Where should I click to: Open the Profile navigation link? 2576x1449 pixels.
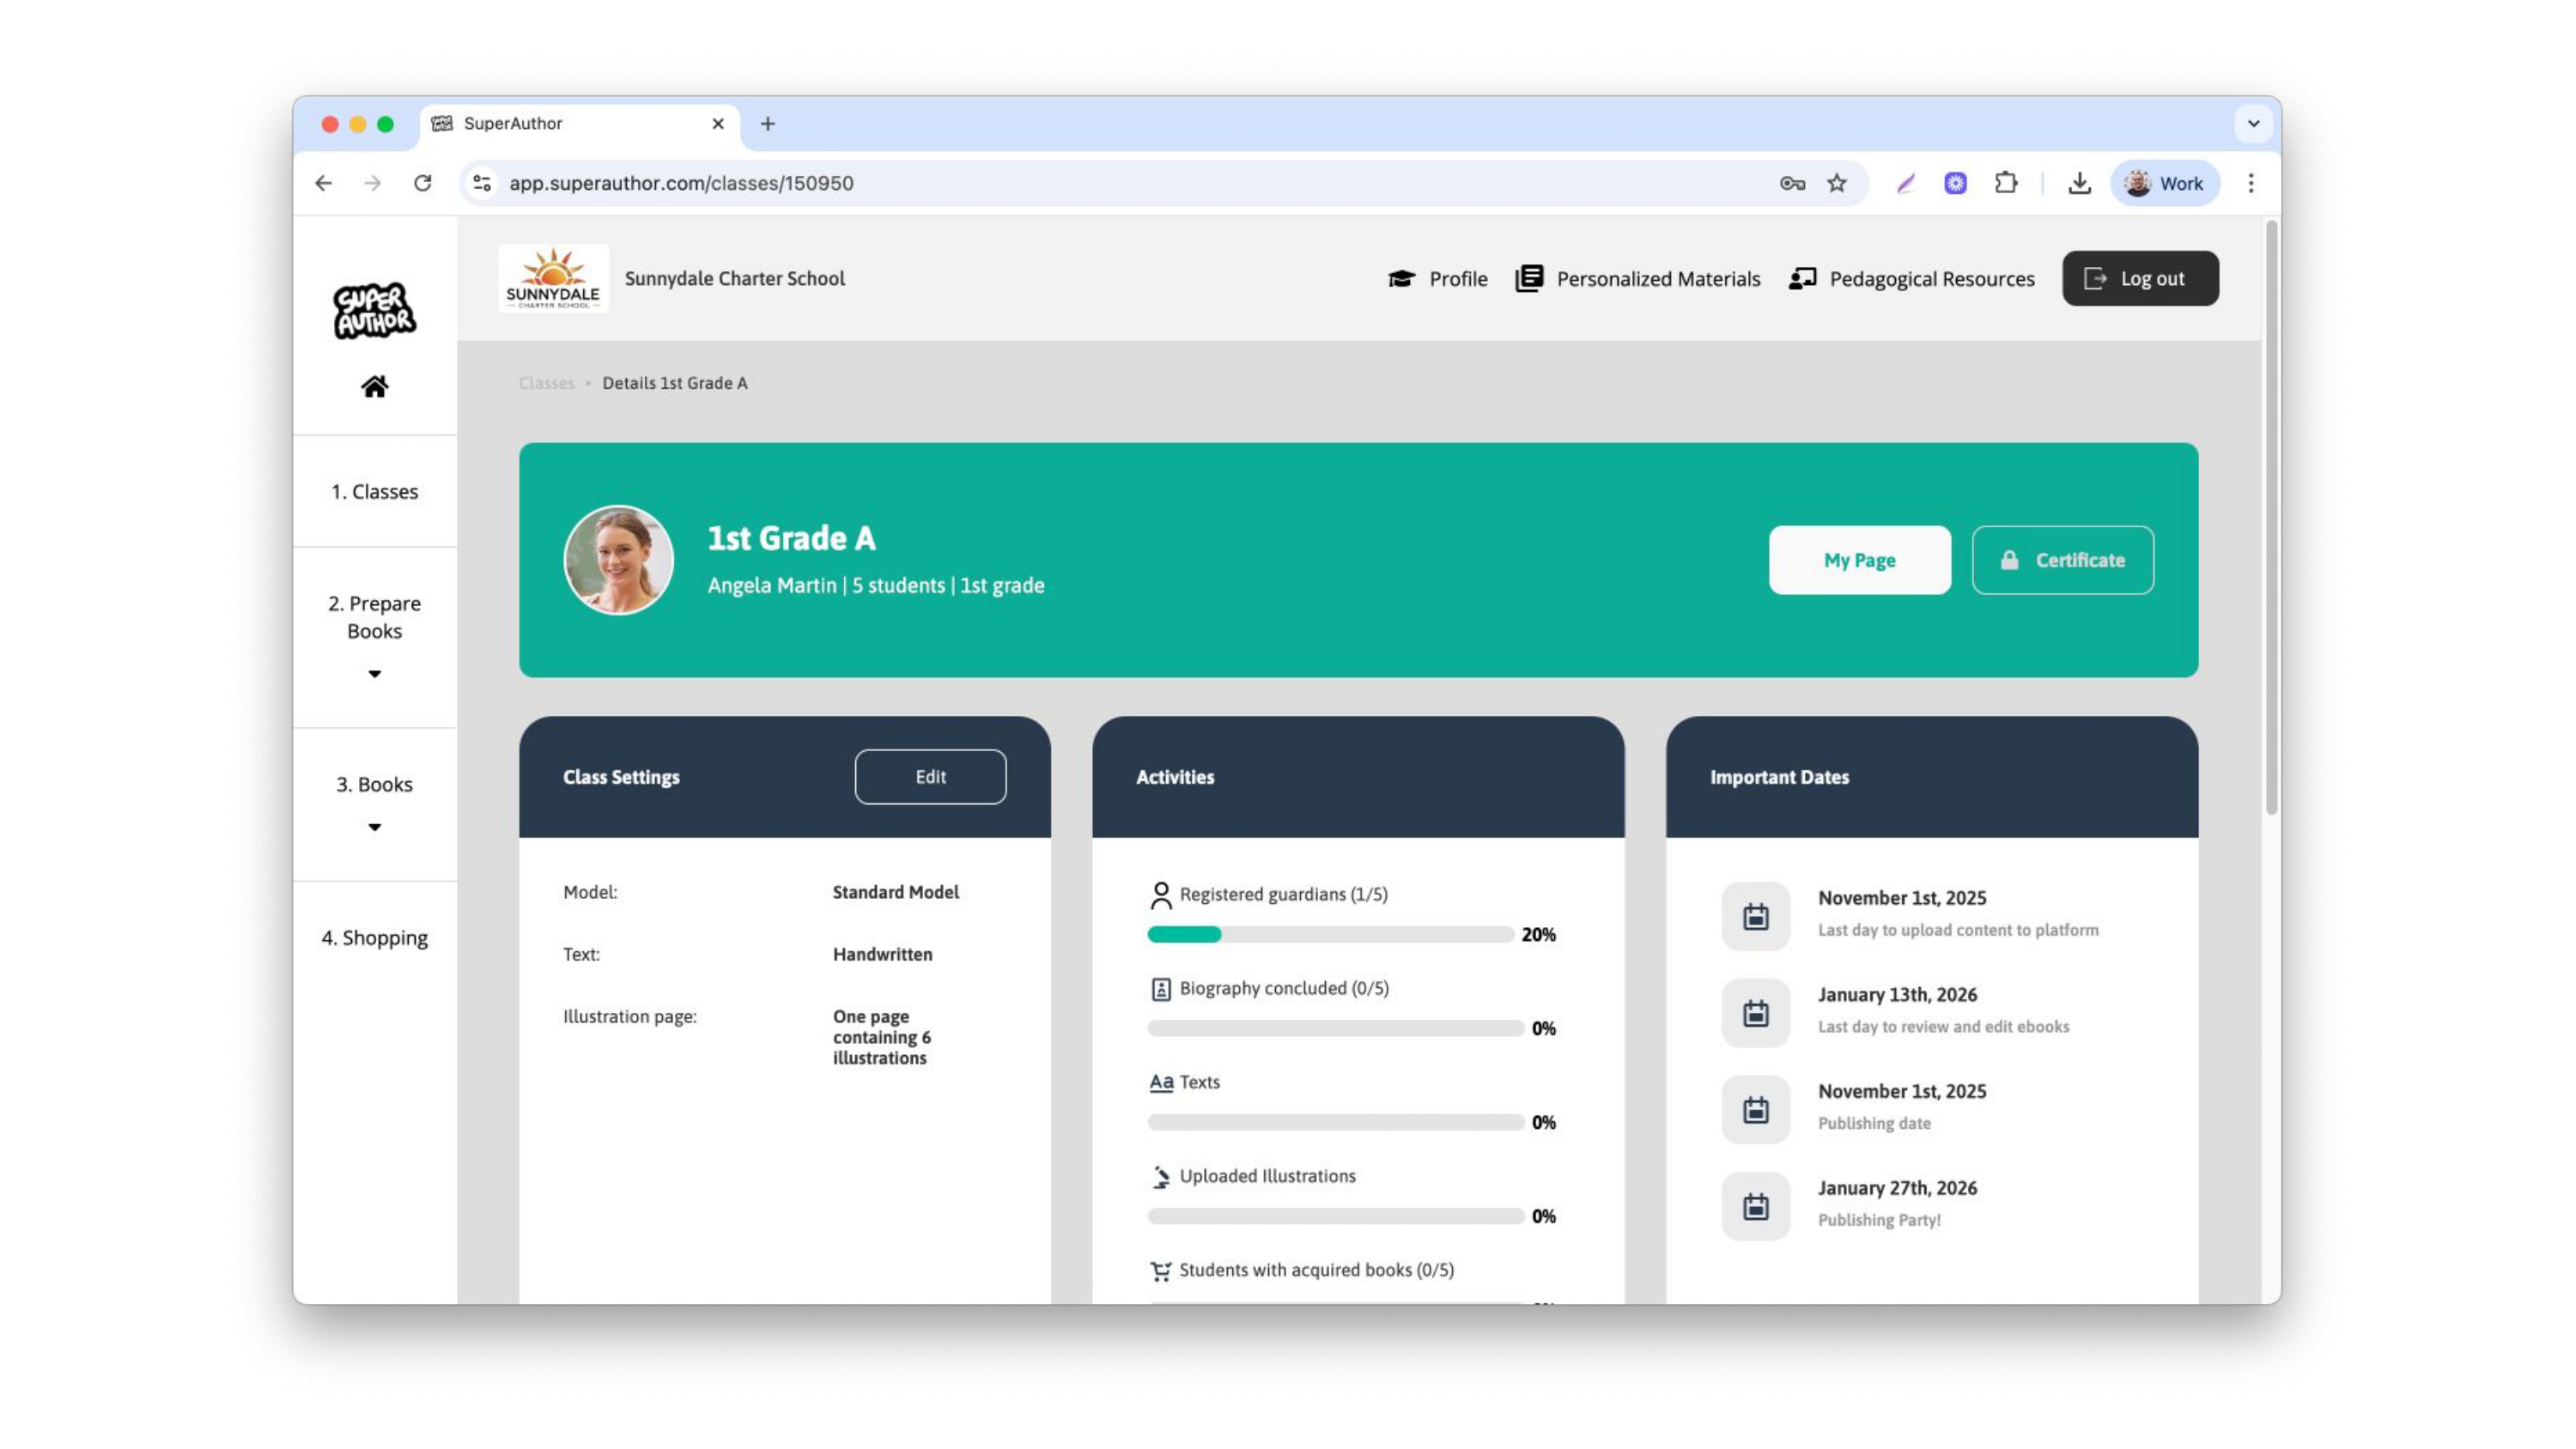click(1437, 278)
